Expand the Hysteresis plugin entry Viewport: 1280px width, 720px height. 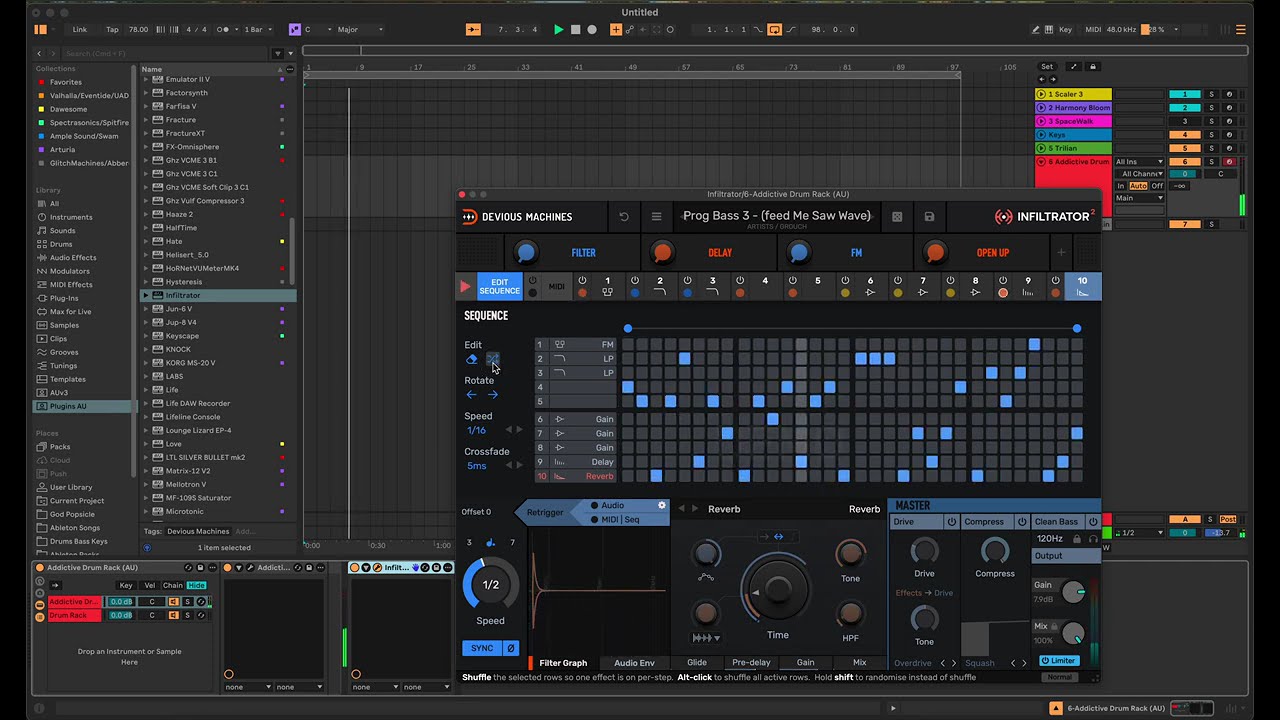pyautogui.click(x=146, y=282)
